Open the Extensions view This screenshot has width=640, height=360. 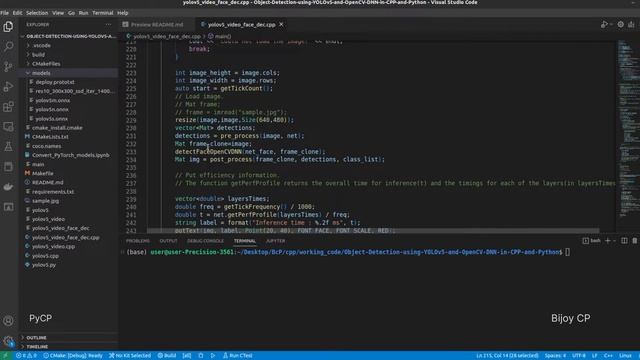click(8, 107)
